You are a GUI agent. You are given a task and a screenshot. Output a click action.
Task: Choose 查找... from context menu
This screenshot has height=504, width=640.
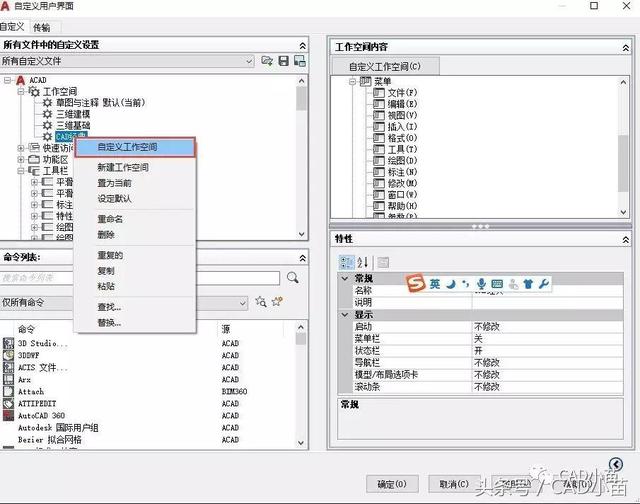pyautogui.click(x=109, y=307)
